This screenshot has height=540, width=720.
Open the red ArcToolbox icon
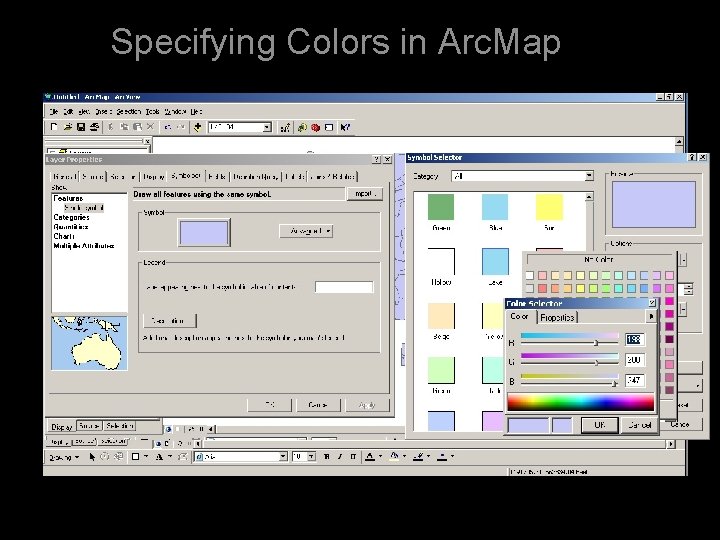tap(315, 128)
